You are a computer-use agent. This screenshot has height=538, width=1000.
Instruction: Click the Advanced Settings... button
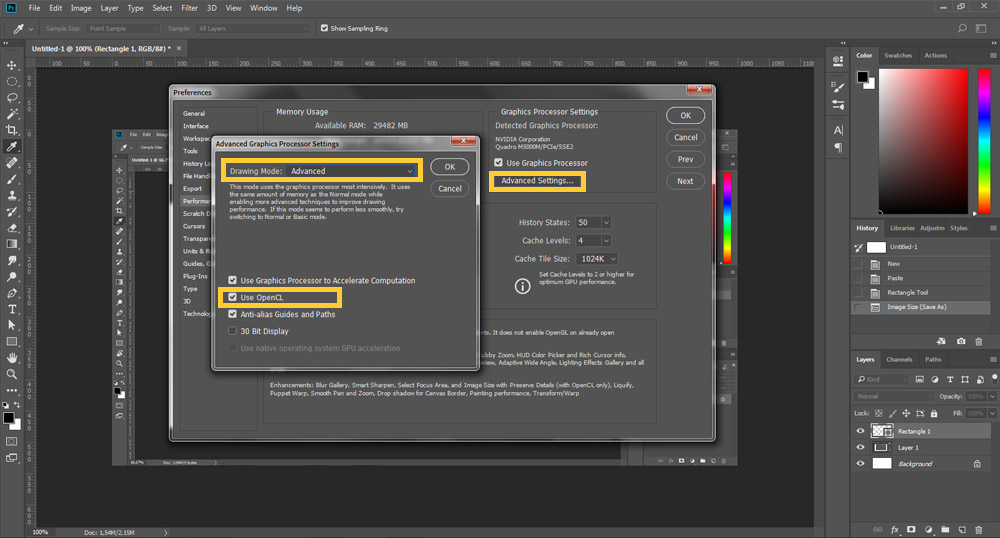tap(537, 180)
